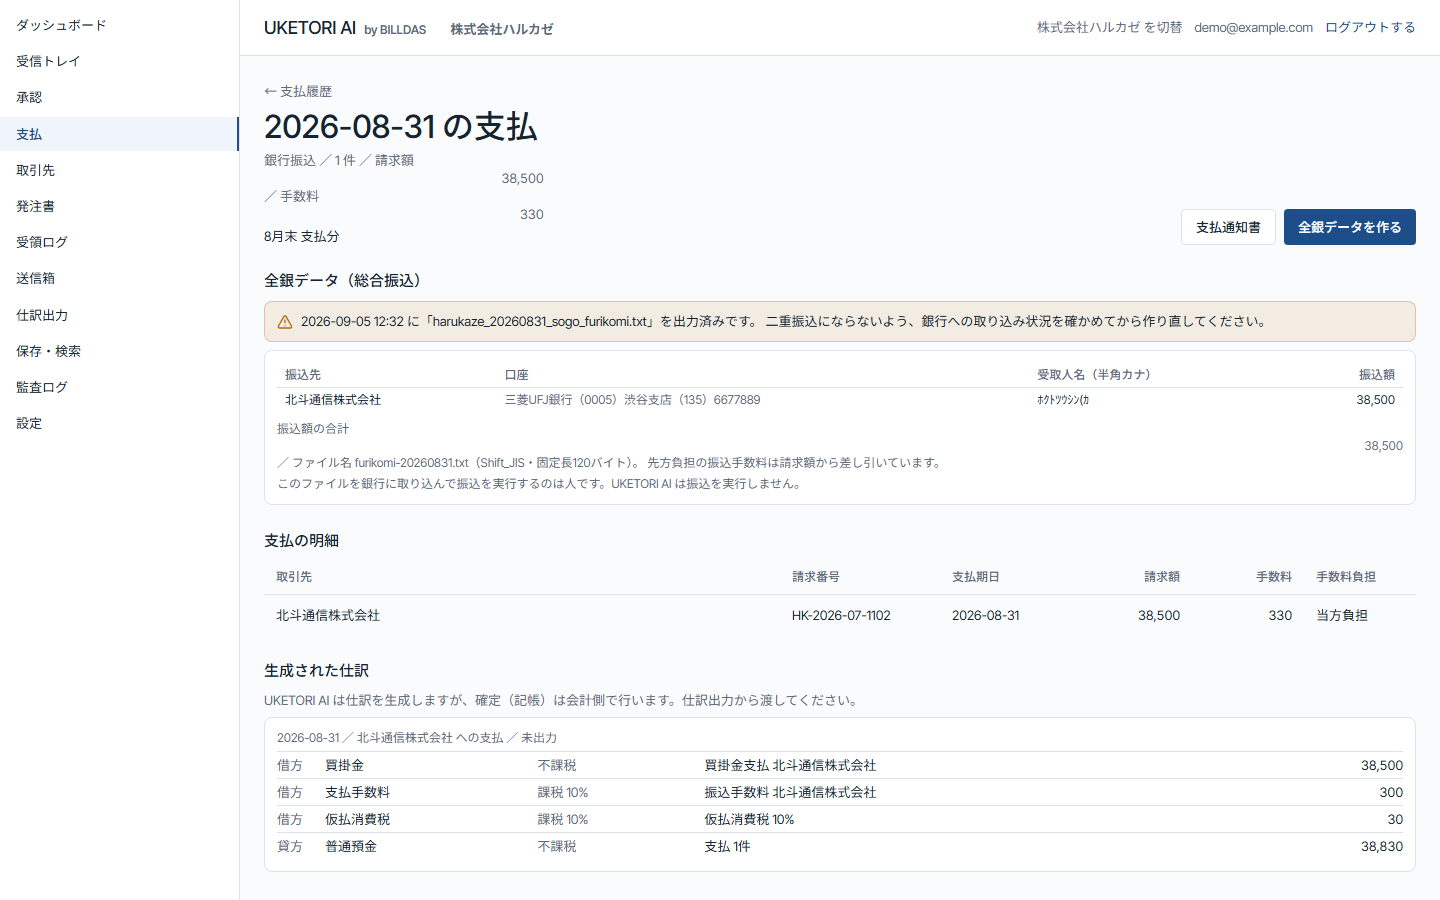
Task: Open 監査ログ in the sidebar
Action: click(x=119, y=387)
